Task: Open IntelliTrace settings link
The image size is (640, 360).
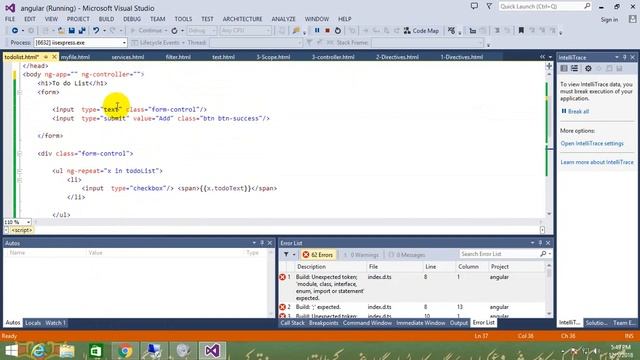Action: click(592, 144)
